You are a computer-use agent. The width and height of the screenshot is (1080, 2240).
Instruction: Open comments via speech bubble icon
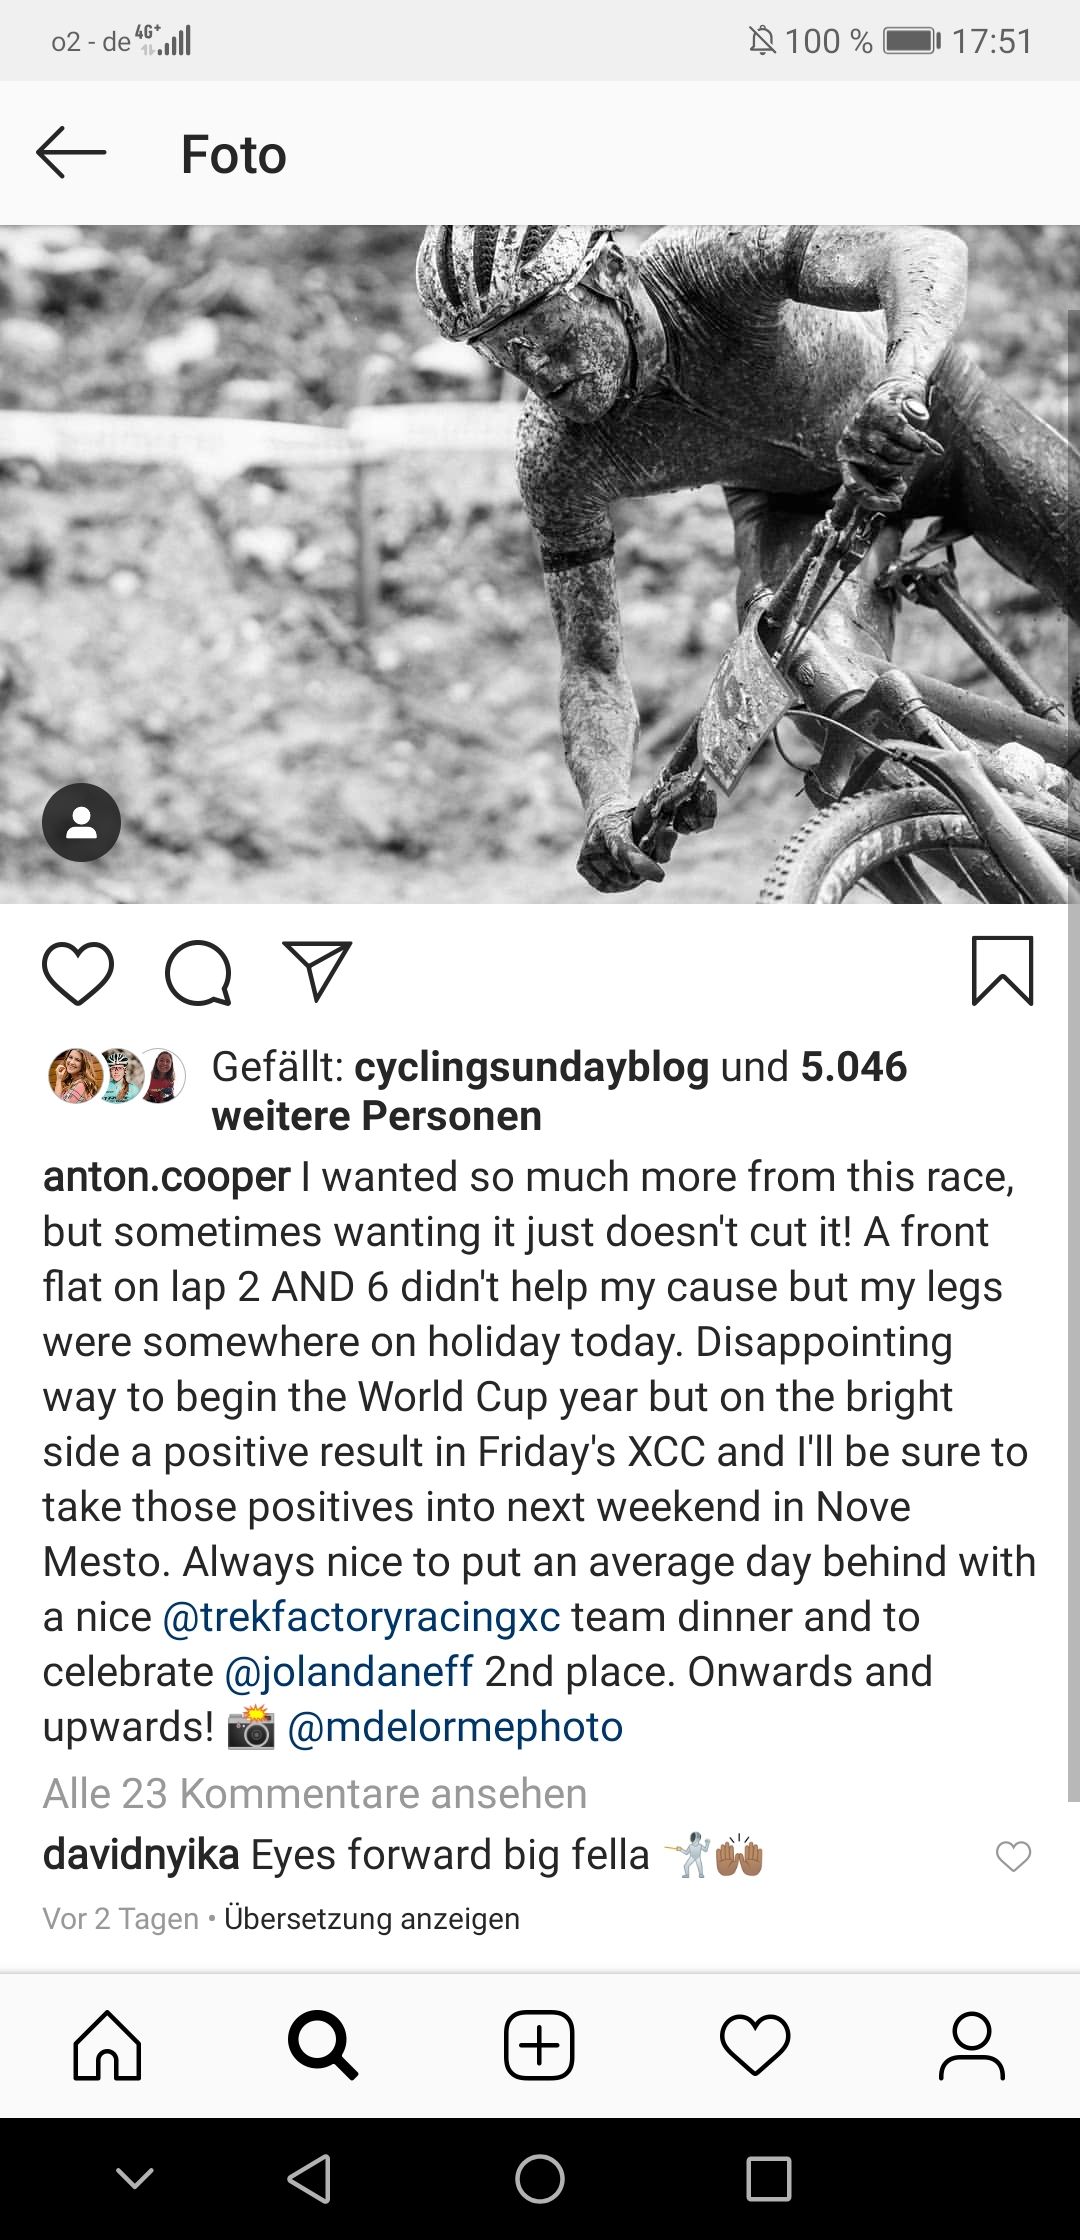click(x=198, y=972)
